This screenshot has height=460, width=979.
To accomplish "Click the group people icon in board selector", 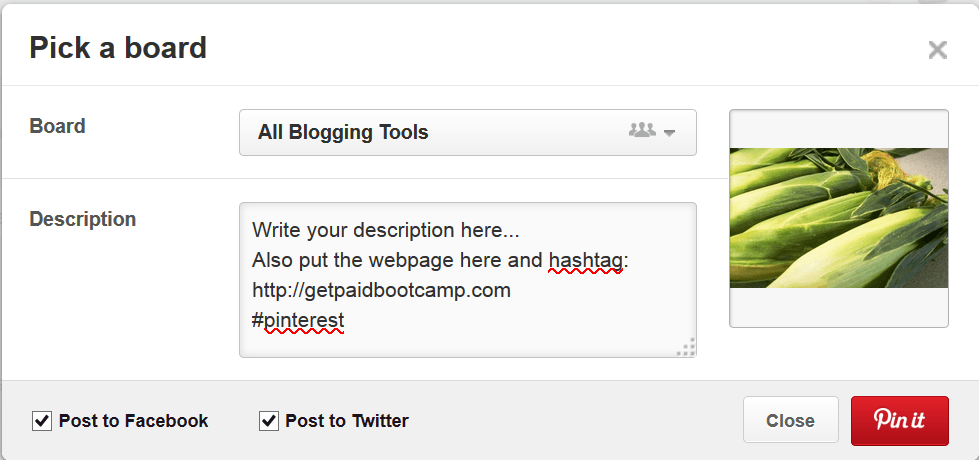I will pos(641,131).
